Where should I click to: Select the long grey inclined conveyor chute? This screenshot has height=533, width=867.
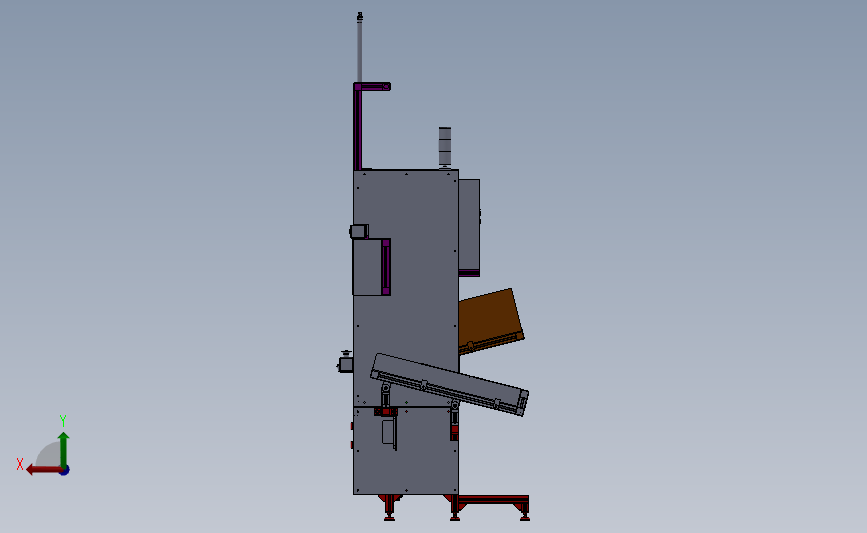(x=449, y=384)
